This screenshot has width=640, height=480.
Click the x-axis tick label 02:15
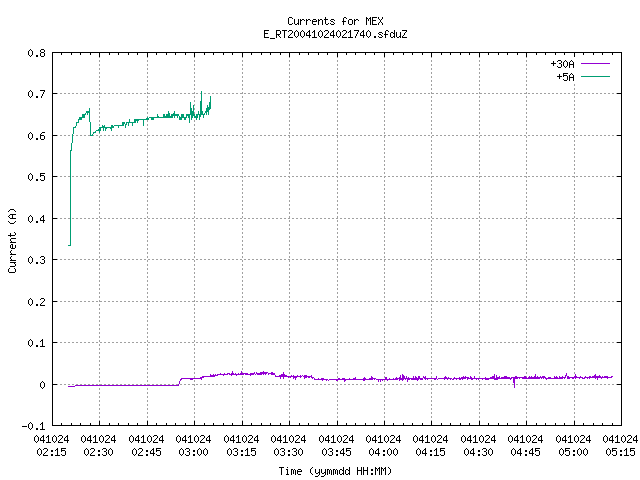tap(51, 452)
